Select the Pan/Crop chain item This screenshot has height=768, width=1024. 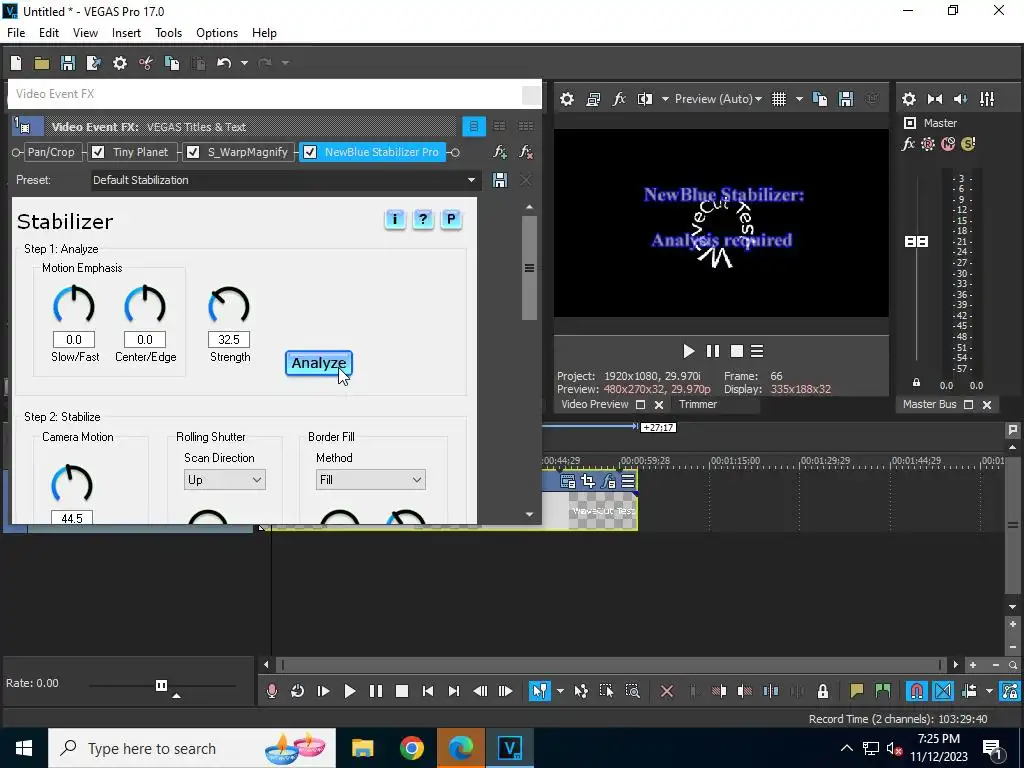(x=51, y=152)
